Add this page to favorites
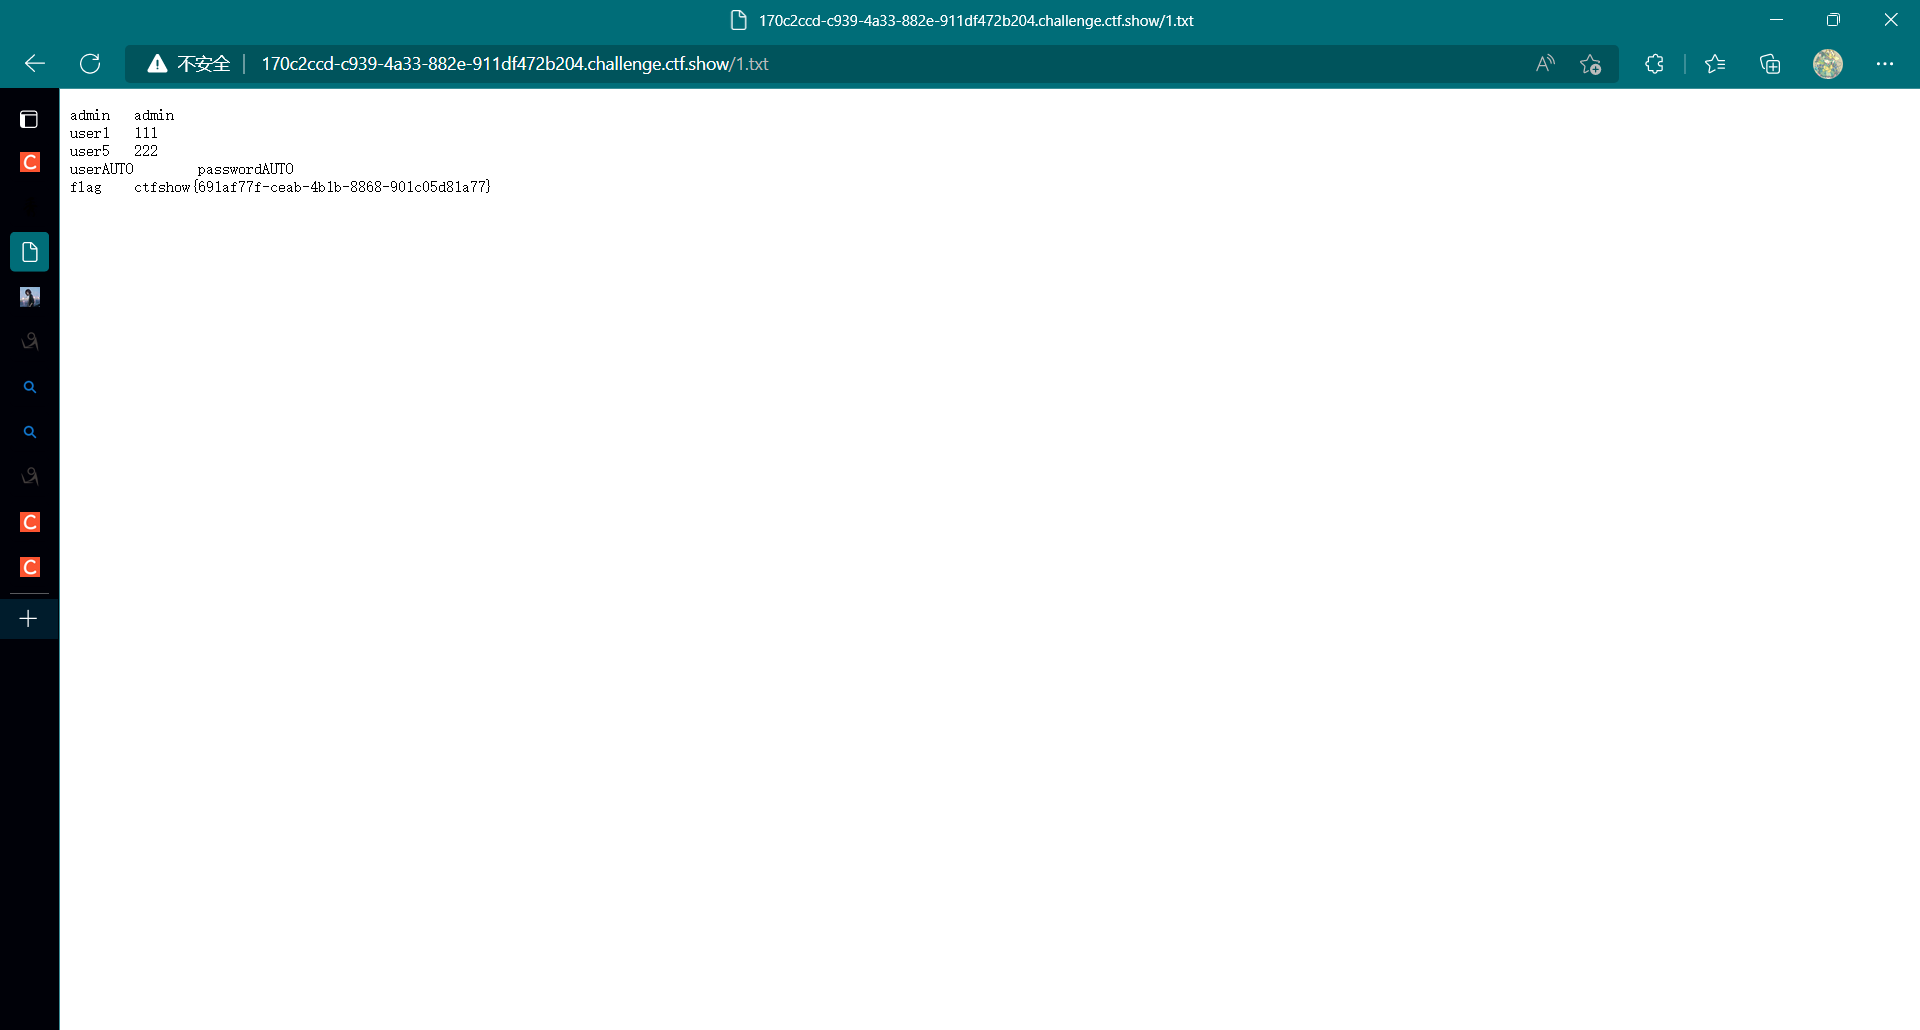This screenshot has height=1030, width=1920. (x=1590, y=64)
